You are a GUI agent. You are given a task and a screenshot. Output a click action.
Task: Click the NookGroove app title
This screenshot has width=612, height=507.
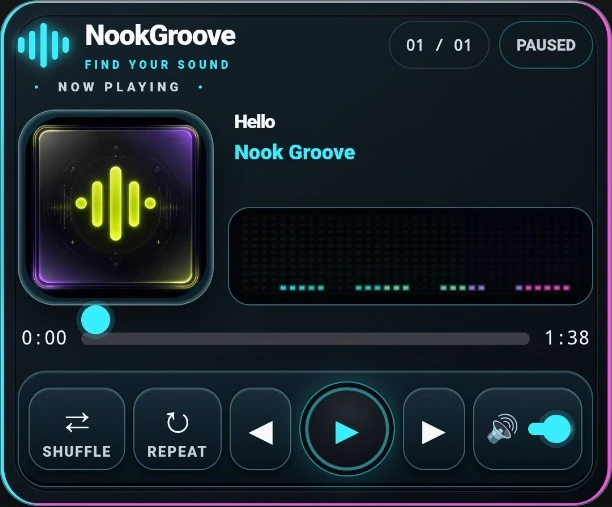click(x=160, y=36)
